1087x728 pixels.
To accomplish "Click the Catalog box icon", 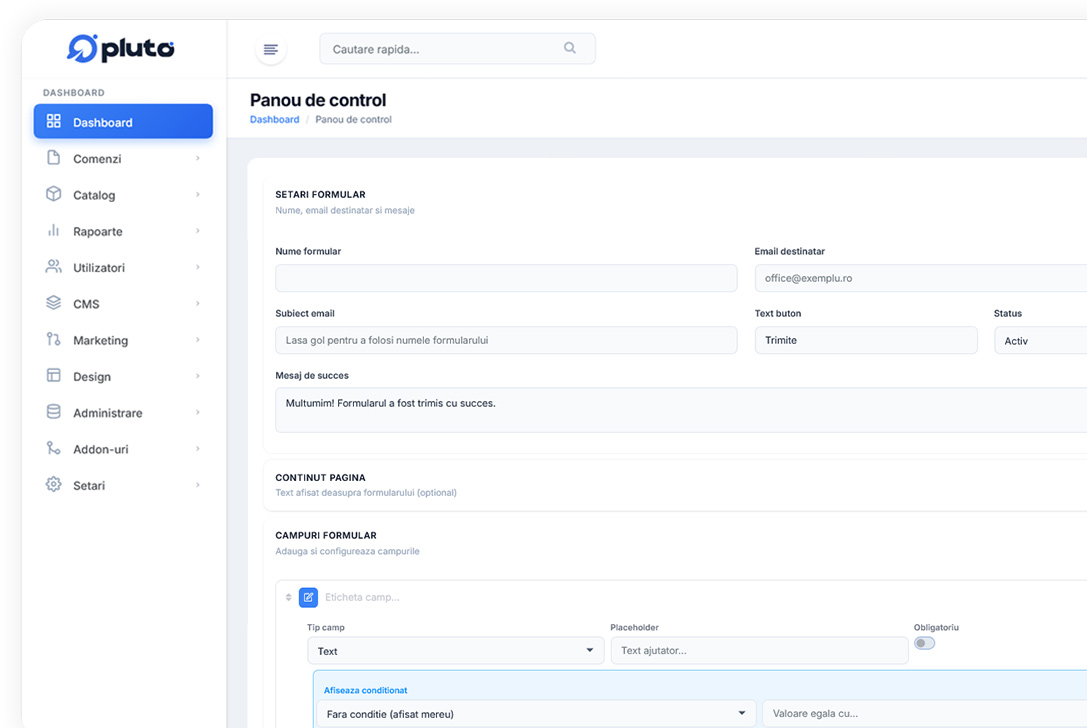I will [x=53, y=193].
